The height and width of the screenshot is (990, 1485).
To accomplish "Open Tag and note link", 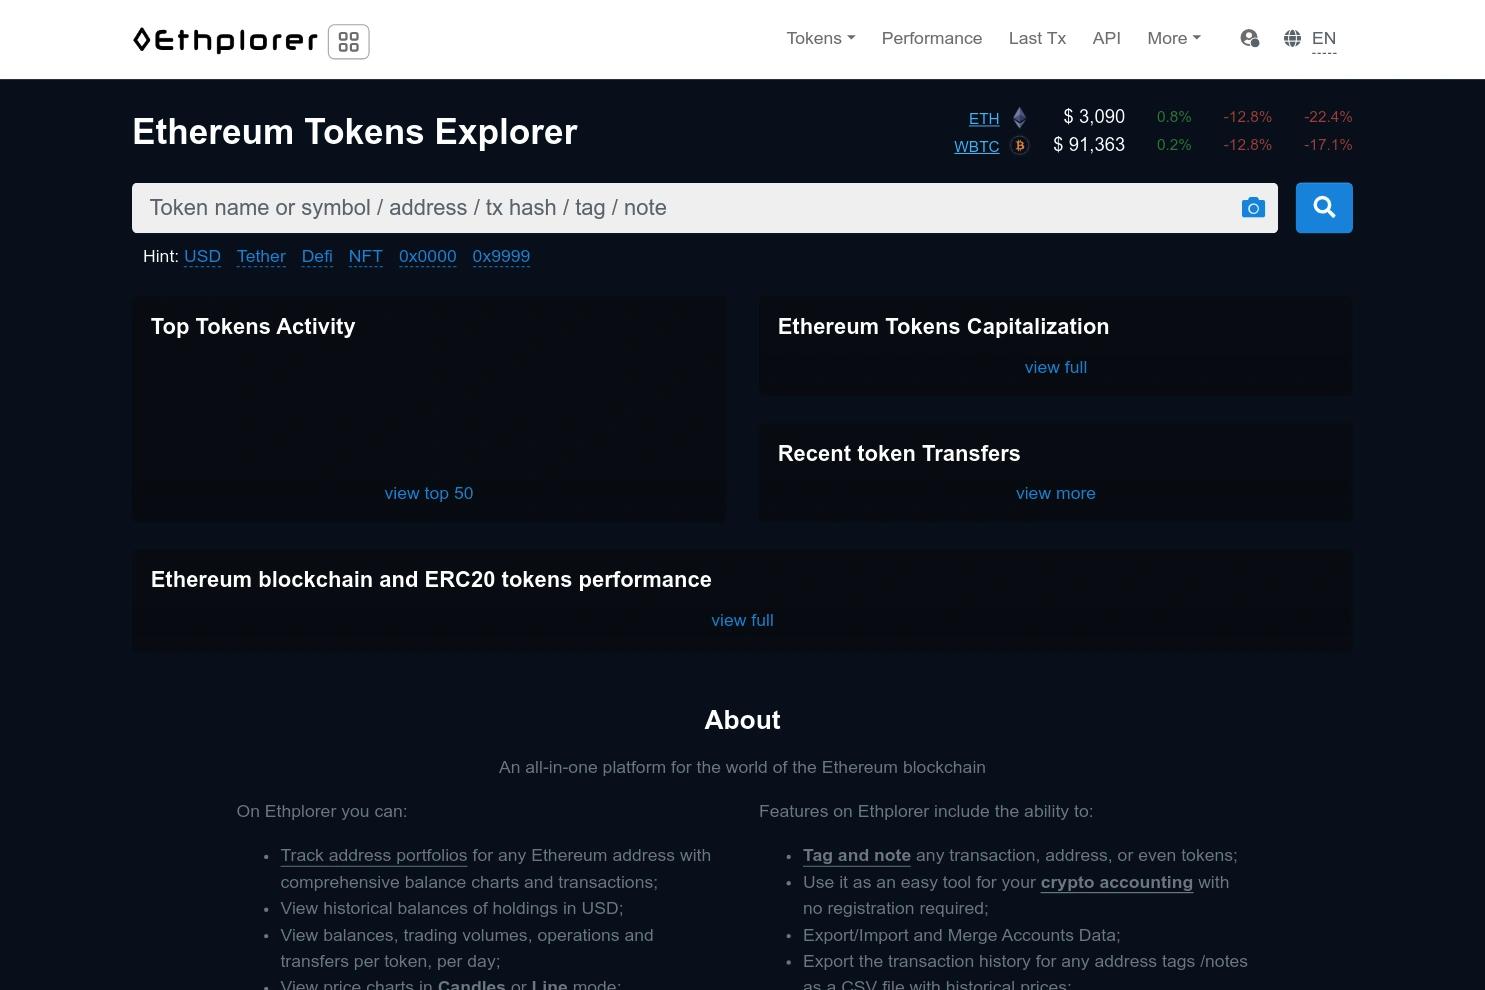I will pyautogui.click(x=857, y=856).
